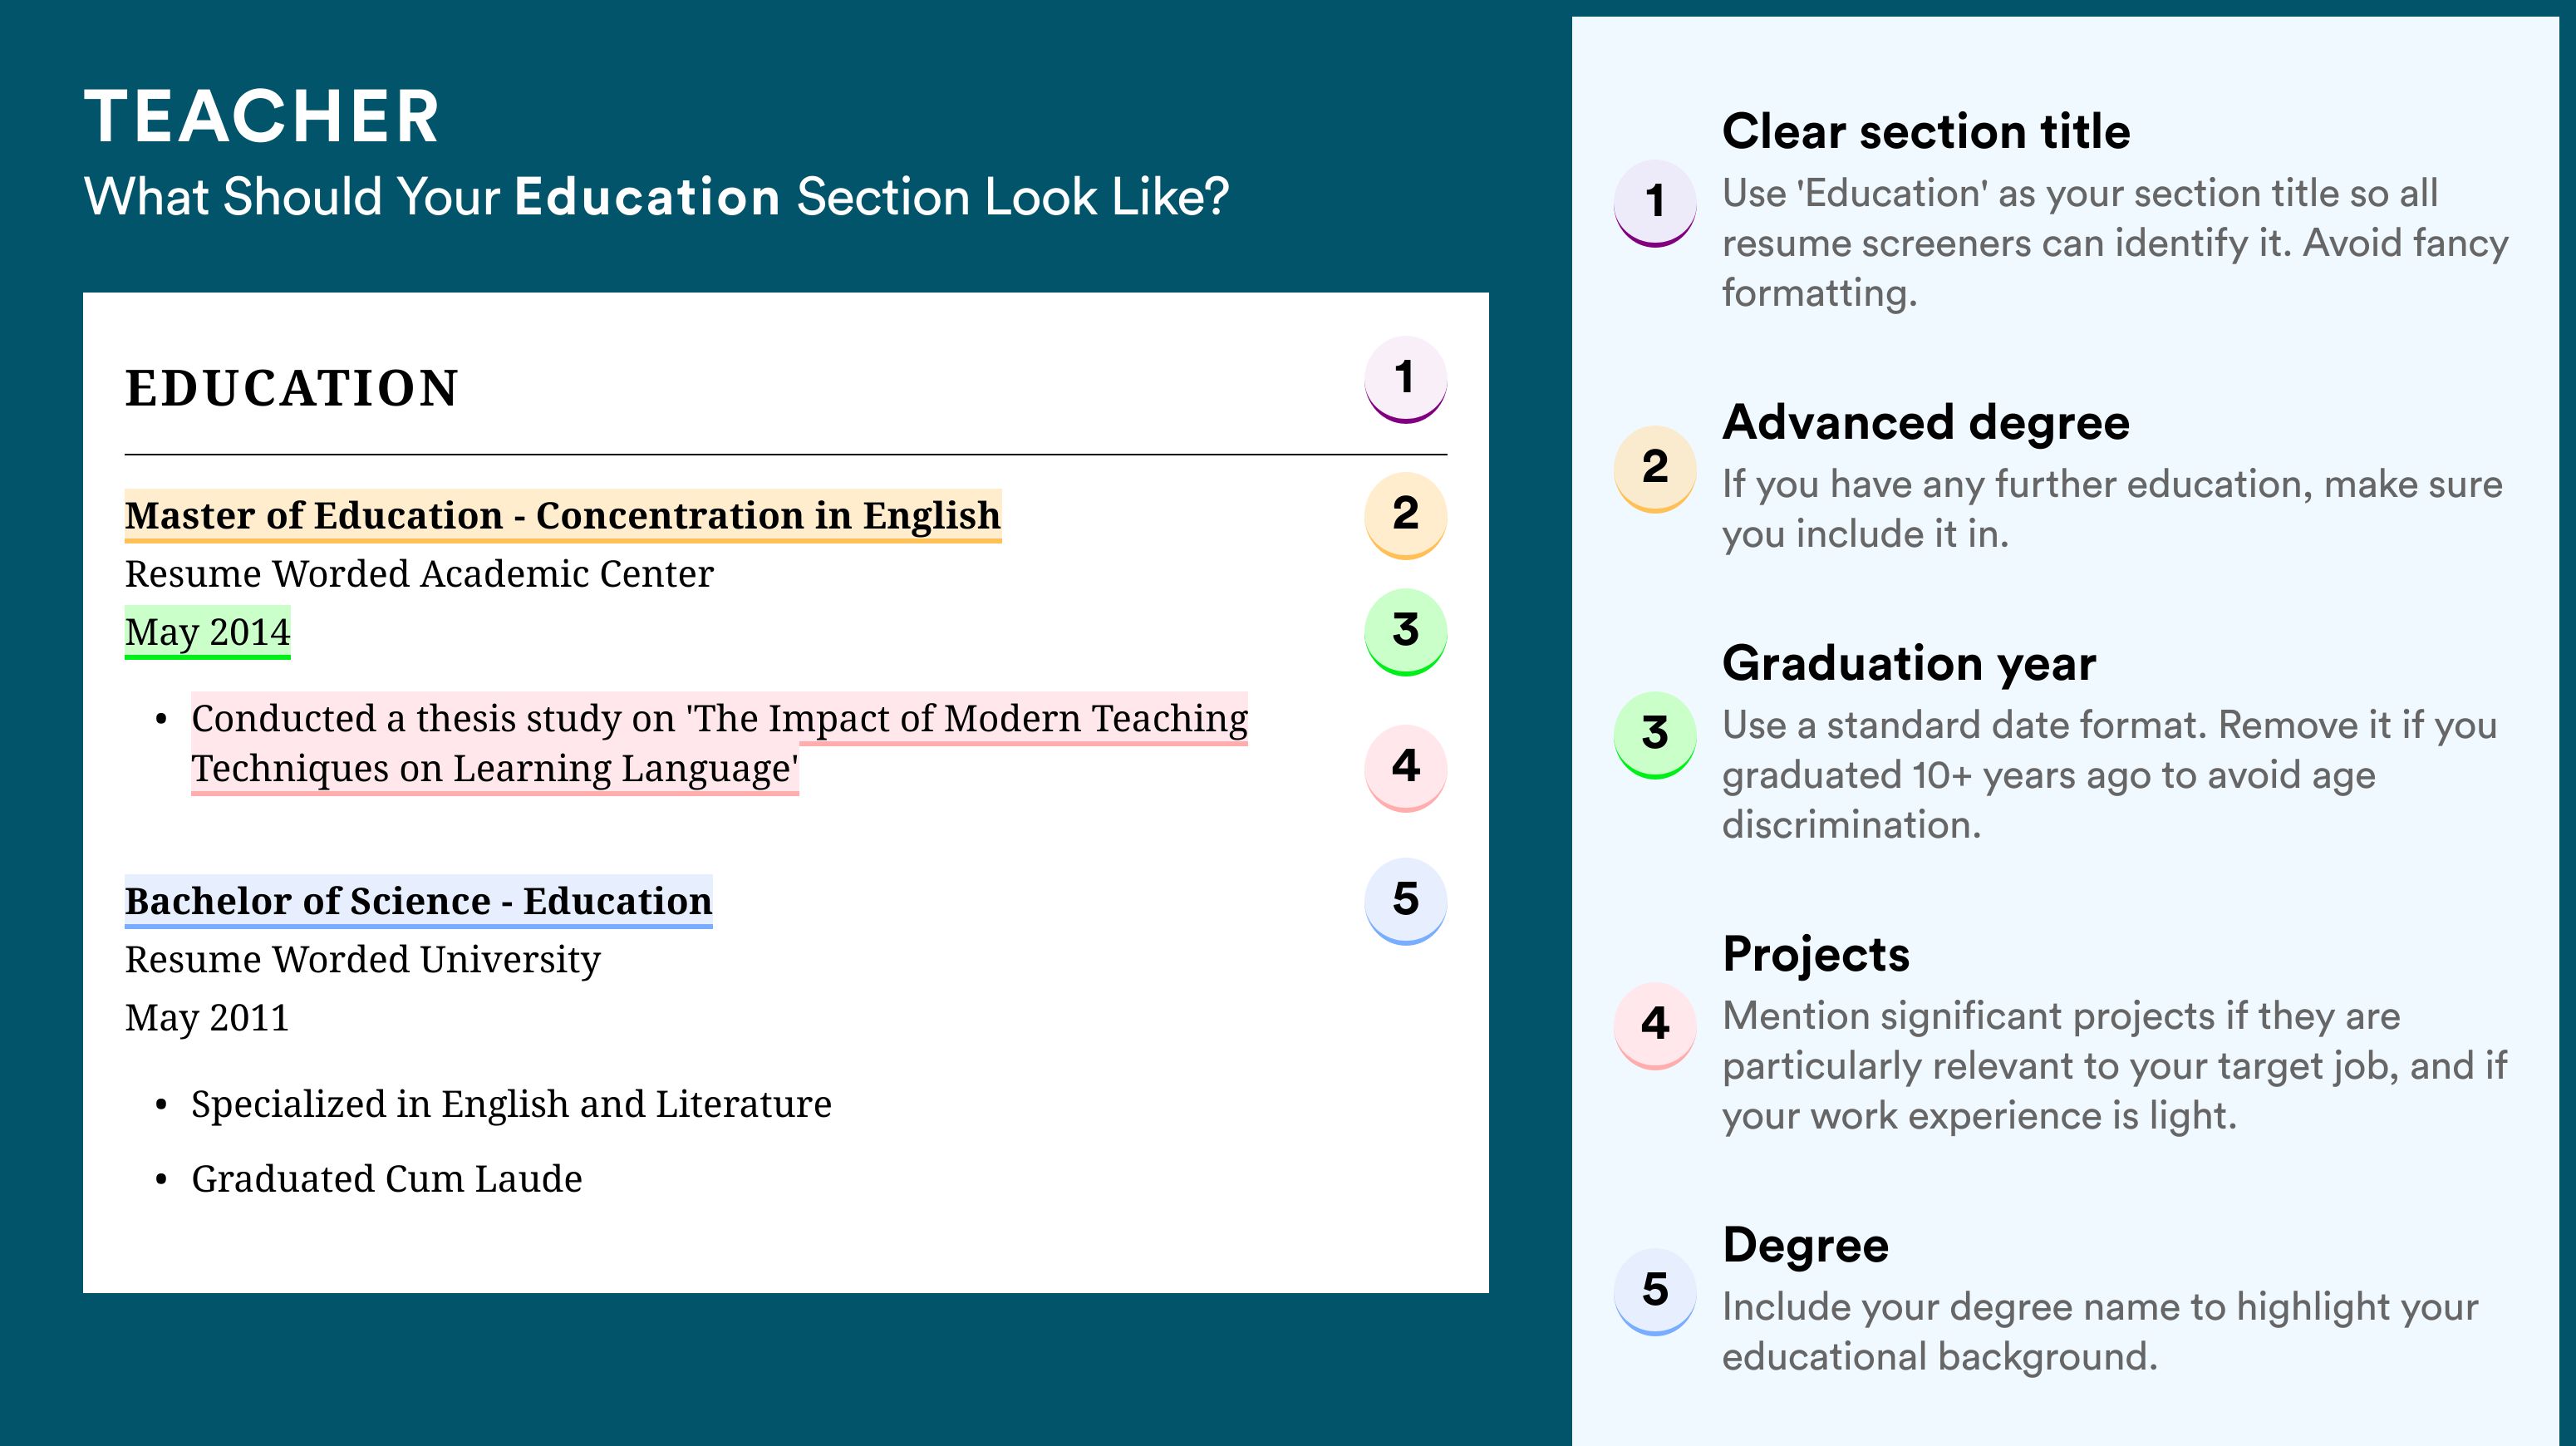Click the green number 3 badge next to May 2014
This screenshot has width=2576, height=1446.
(1405, 632)
